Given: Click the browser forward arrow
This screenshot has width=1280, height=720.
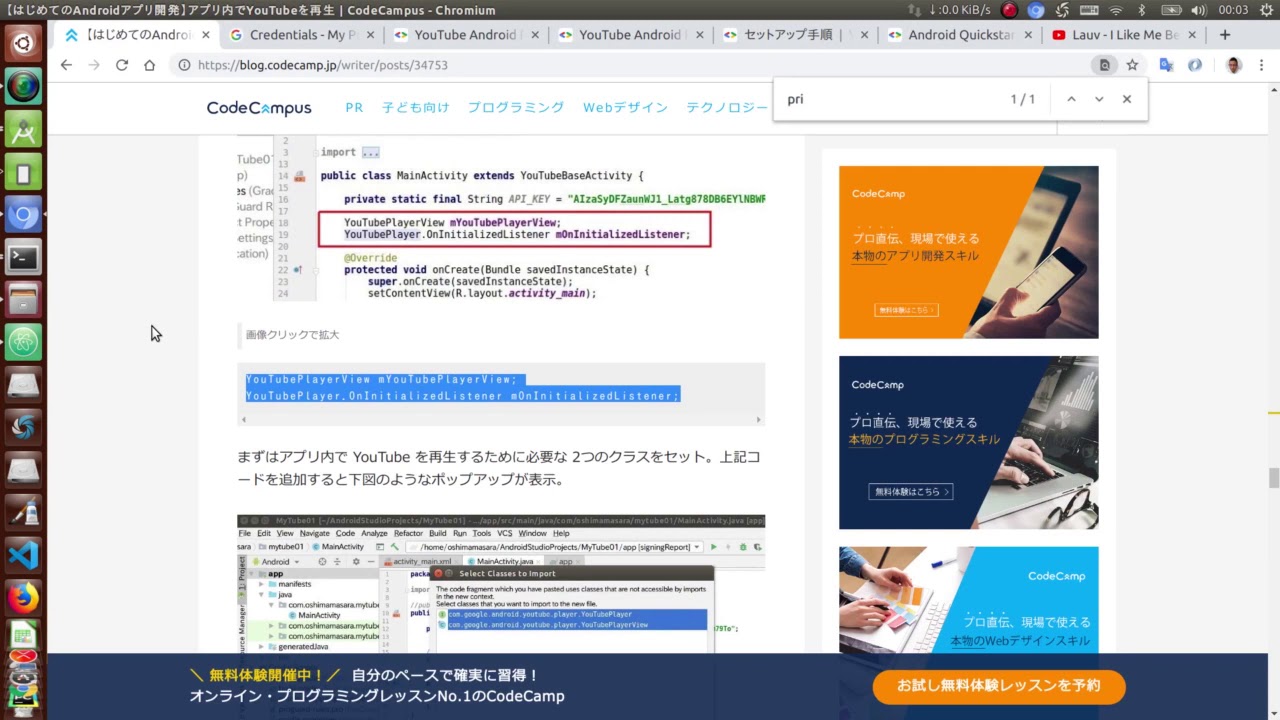Looking at the screenshot, I should click(x=94, y=65).
